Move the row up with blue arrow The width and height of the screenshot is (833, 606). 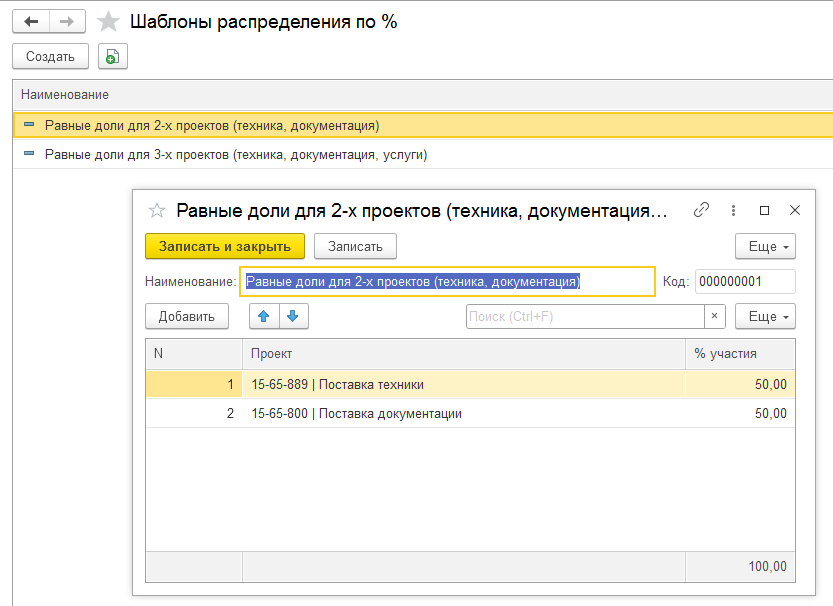click(x=264, y=316)
